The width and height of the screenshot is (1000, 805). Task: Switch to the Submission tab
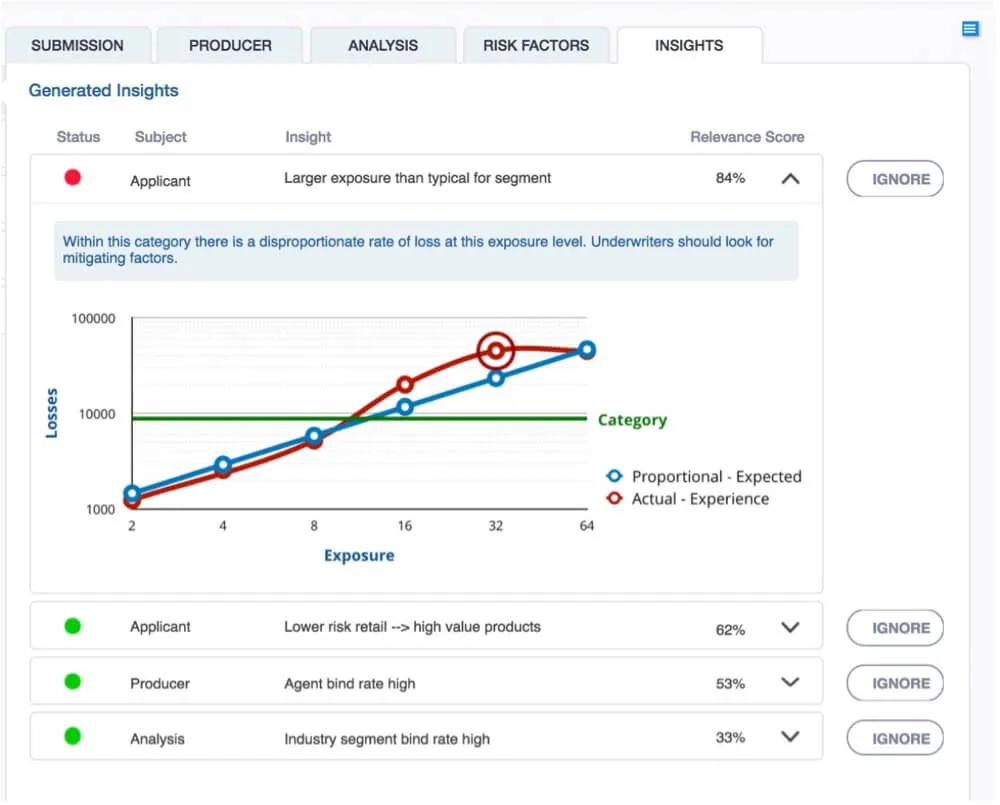pyautogui.click(x=77, y=46)
